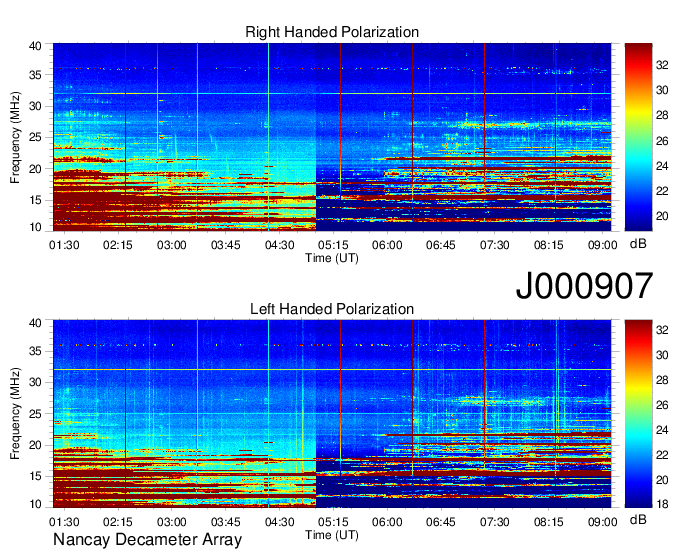Click the 06:45 time tick on top plot

(x=441, y=245)
